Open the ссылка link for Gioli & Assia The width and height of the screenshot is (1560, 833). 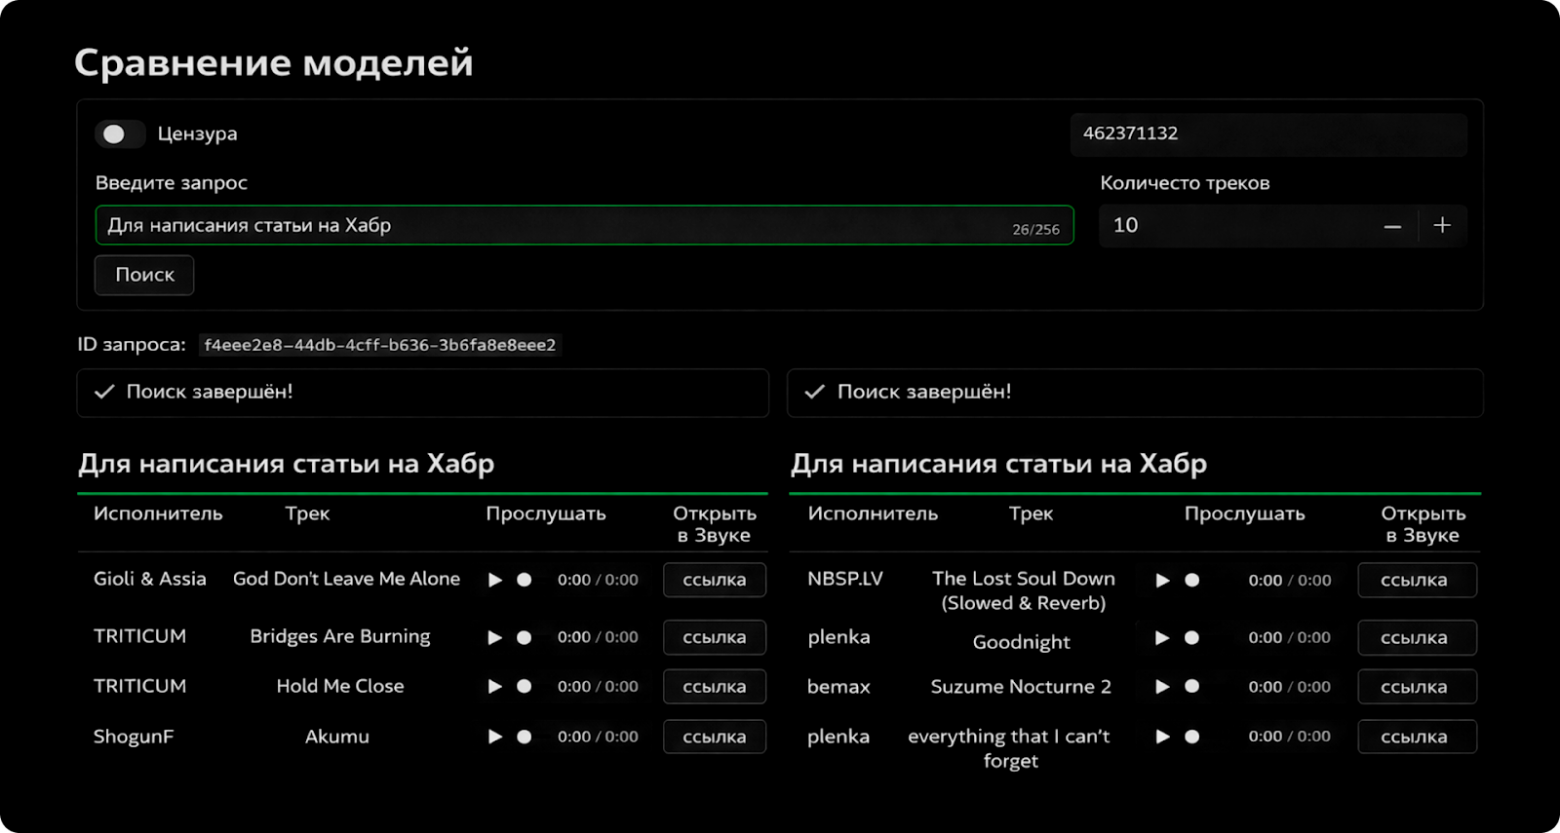point(715,580)
